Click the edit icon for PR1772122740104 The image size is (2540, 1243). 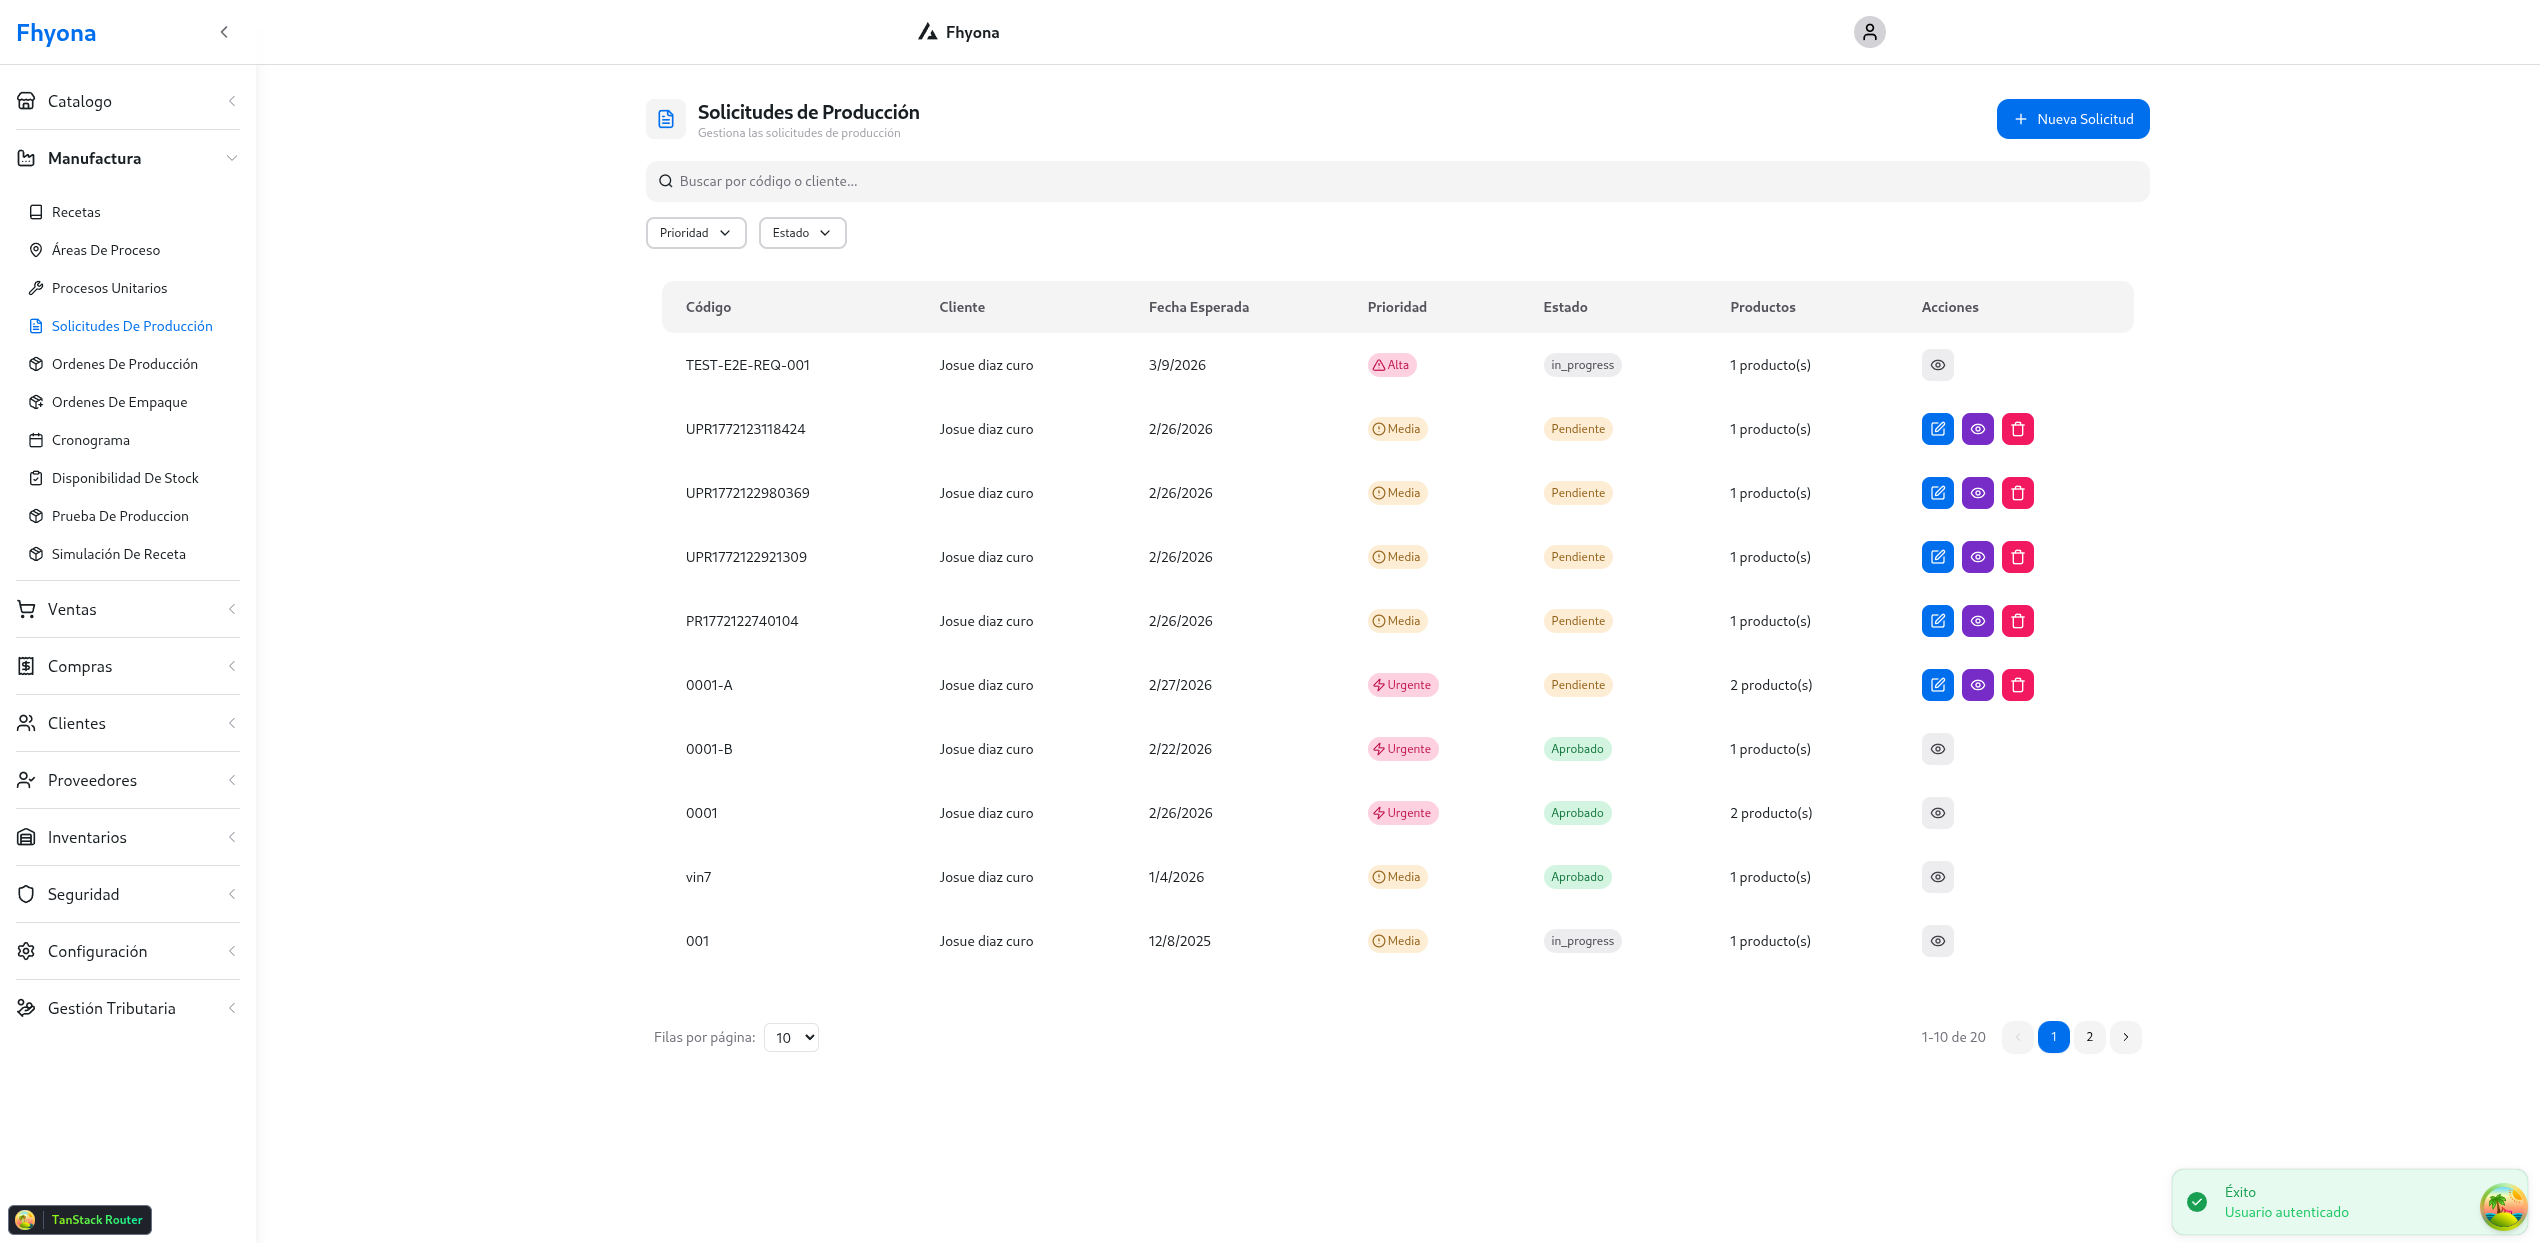1937,621
